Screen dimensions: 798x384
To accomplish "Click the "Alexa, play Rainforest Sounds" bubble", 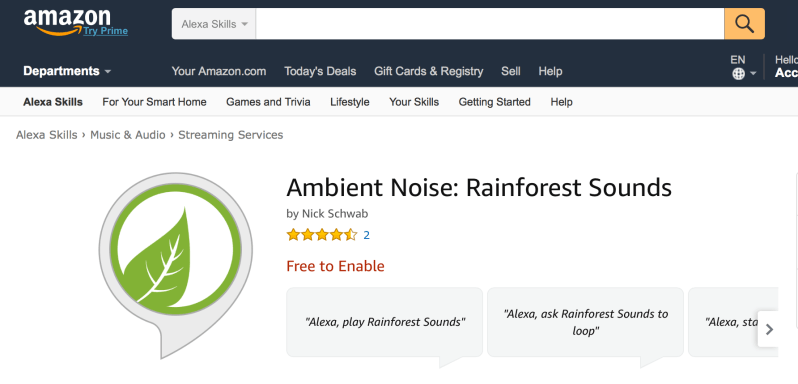I will tap(384, 322).
